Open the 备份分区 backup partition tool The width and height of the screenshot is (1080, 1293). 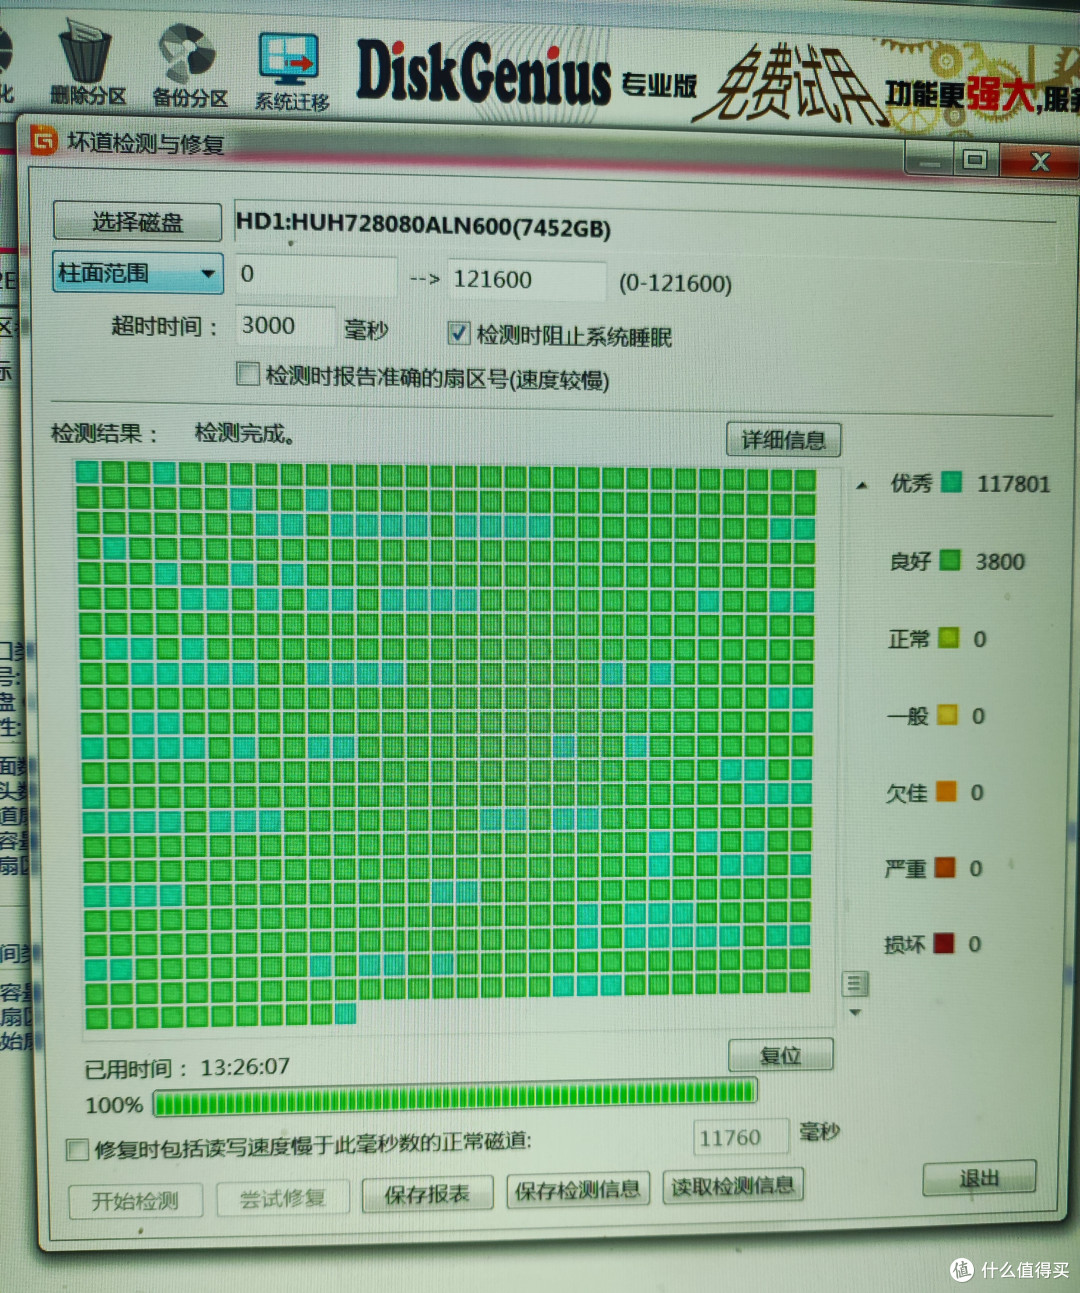[189, 66]
